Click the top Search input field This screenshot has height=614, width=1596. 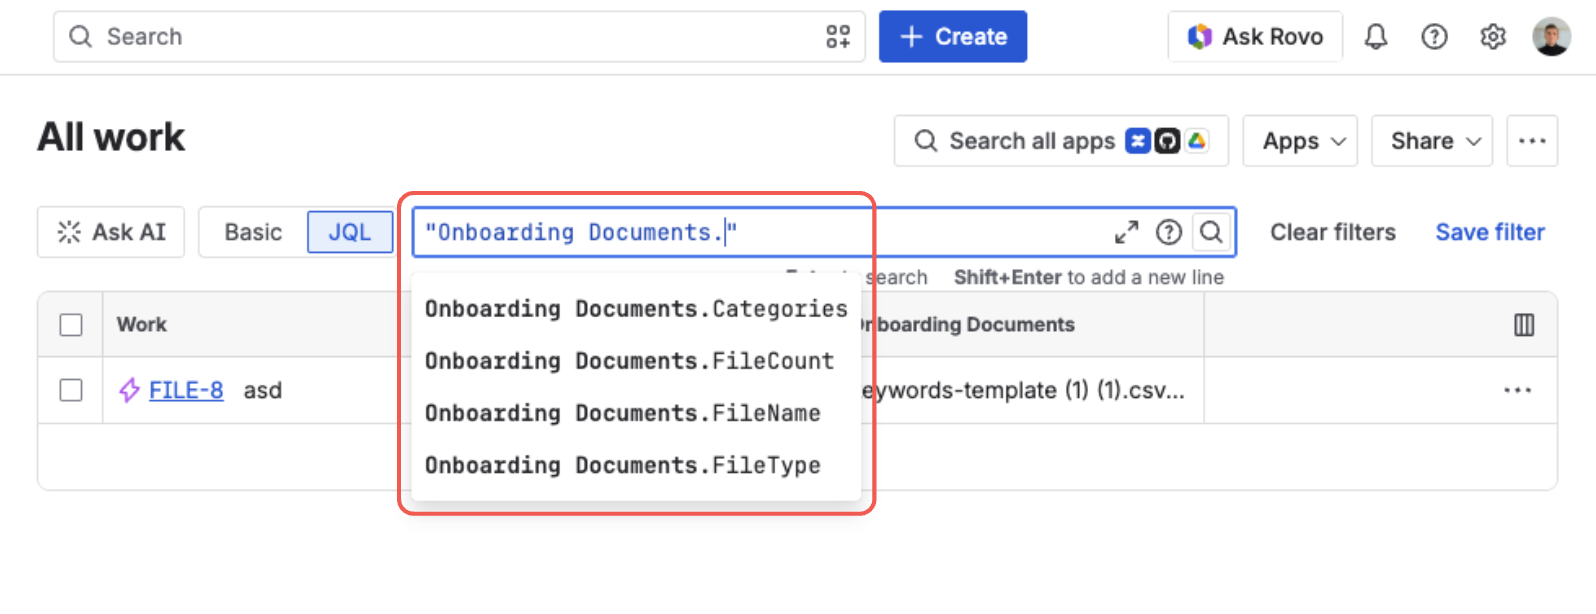click(459, 37)
